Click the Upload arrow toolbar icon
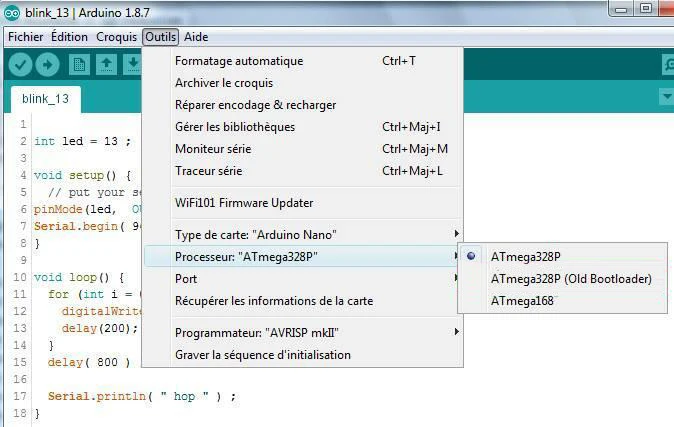Image resolution: width=674 pixels, height=427 pixels. point(47,65)
